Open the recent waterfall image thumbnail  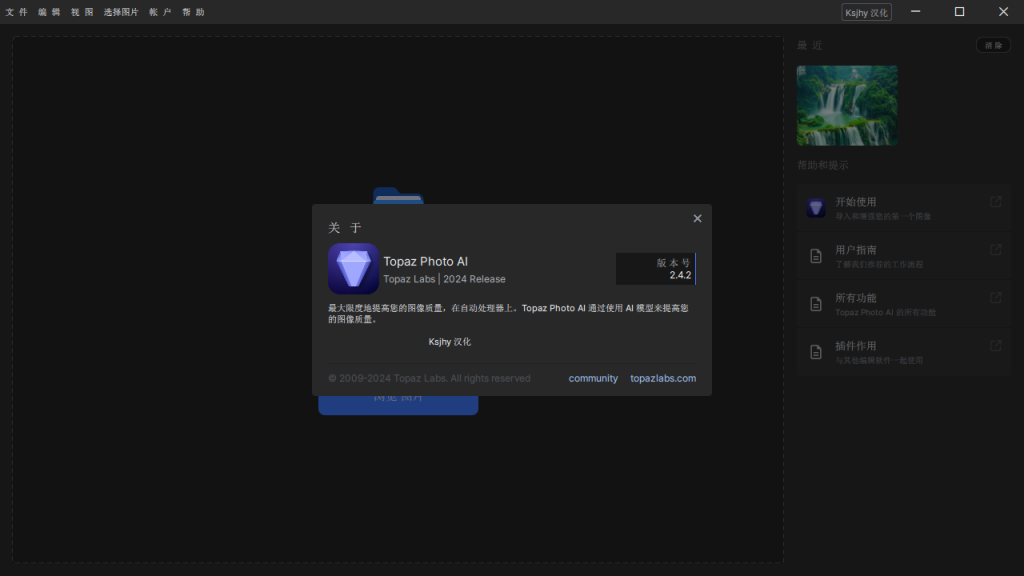(847, 106)
